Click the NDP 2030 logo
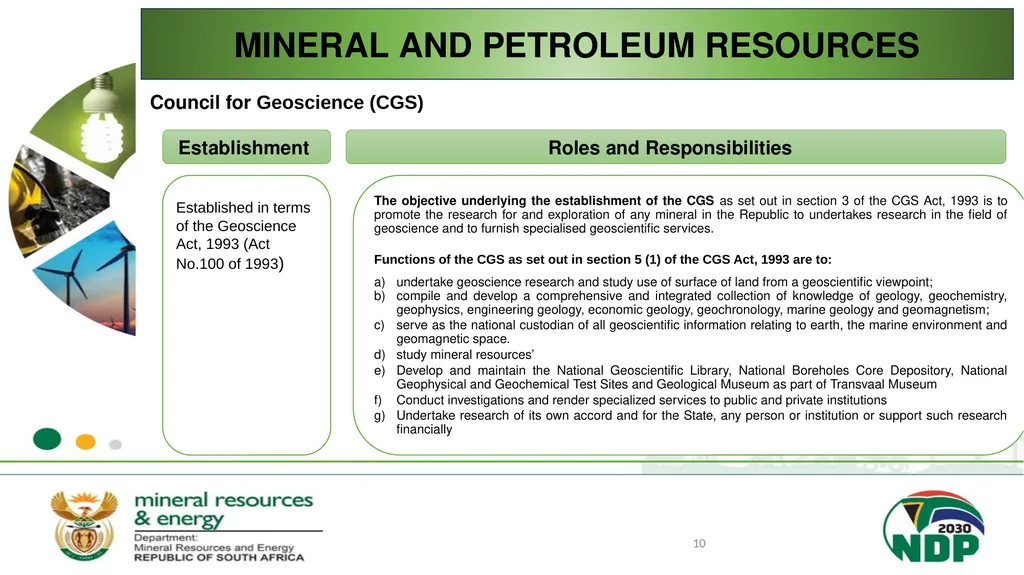The width and height of the screenshot is (1024, 575). click(934, 527)
